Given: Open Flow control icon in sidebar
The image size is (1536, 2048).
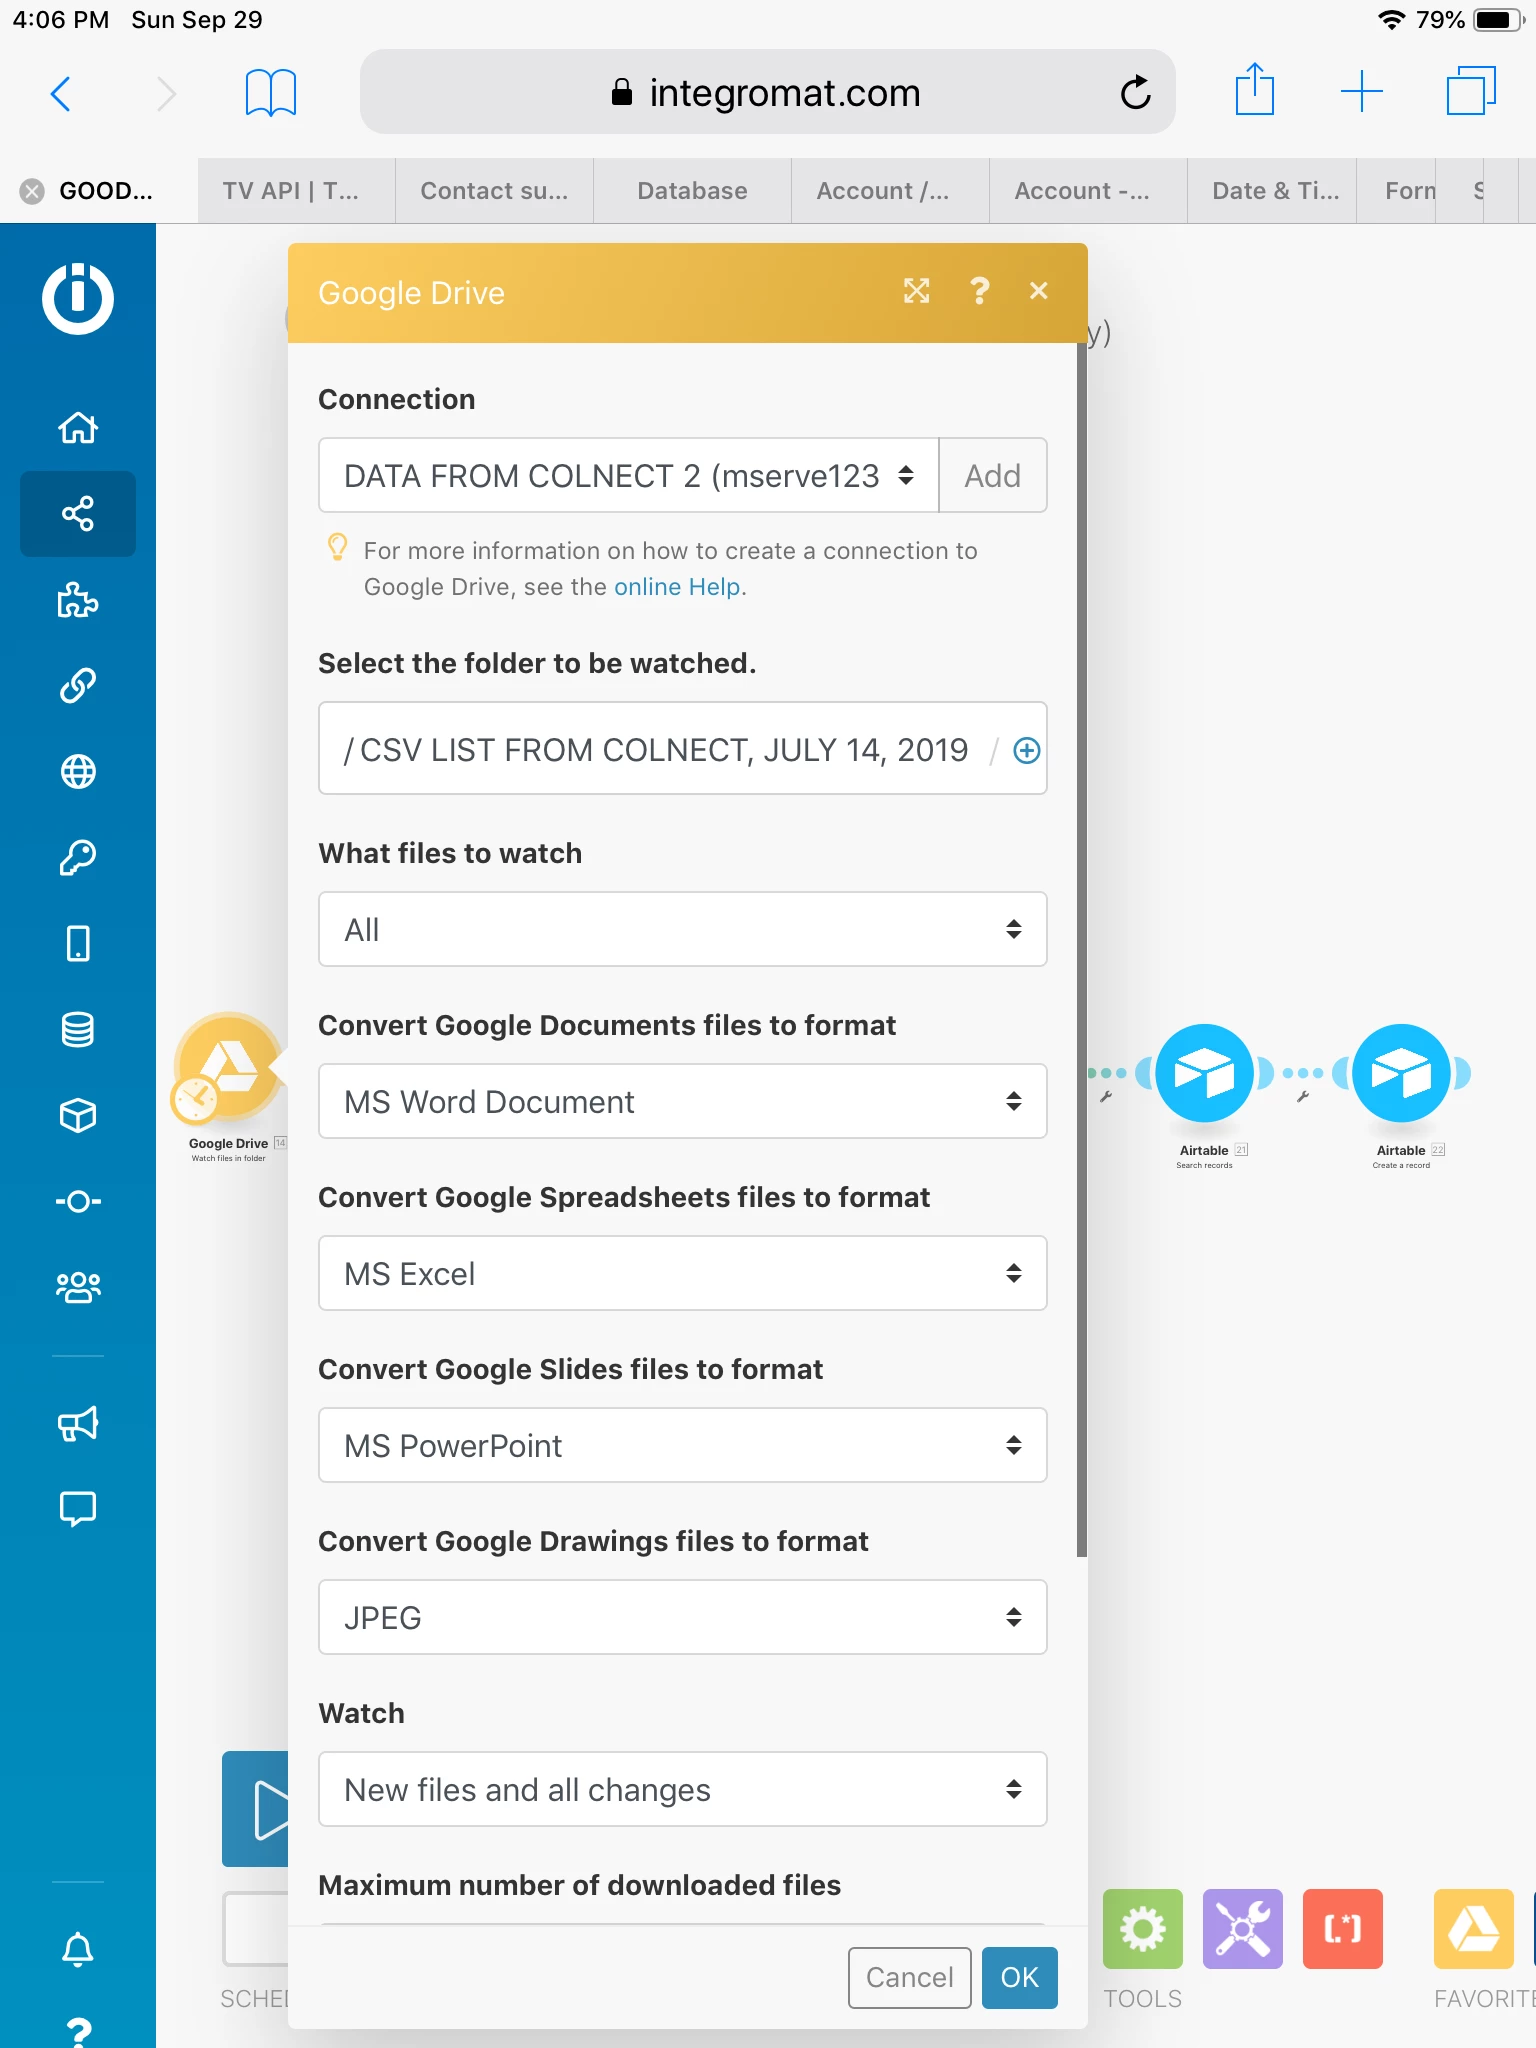Looking at the screenshot, I should point(78,1201).
